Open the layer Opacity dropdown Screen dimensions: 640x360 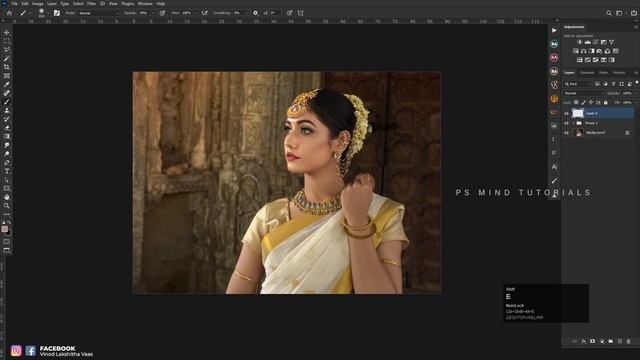(636, 93)
